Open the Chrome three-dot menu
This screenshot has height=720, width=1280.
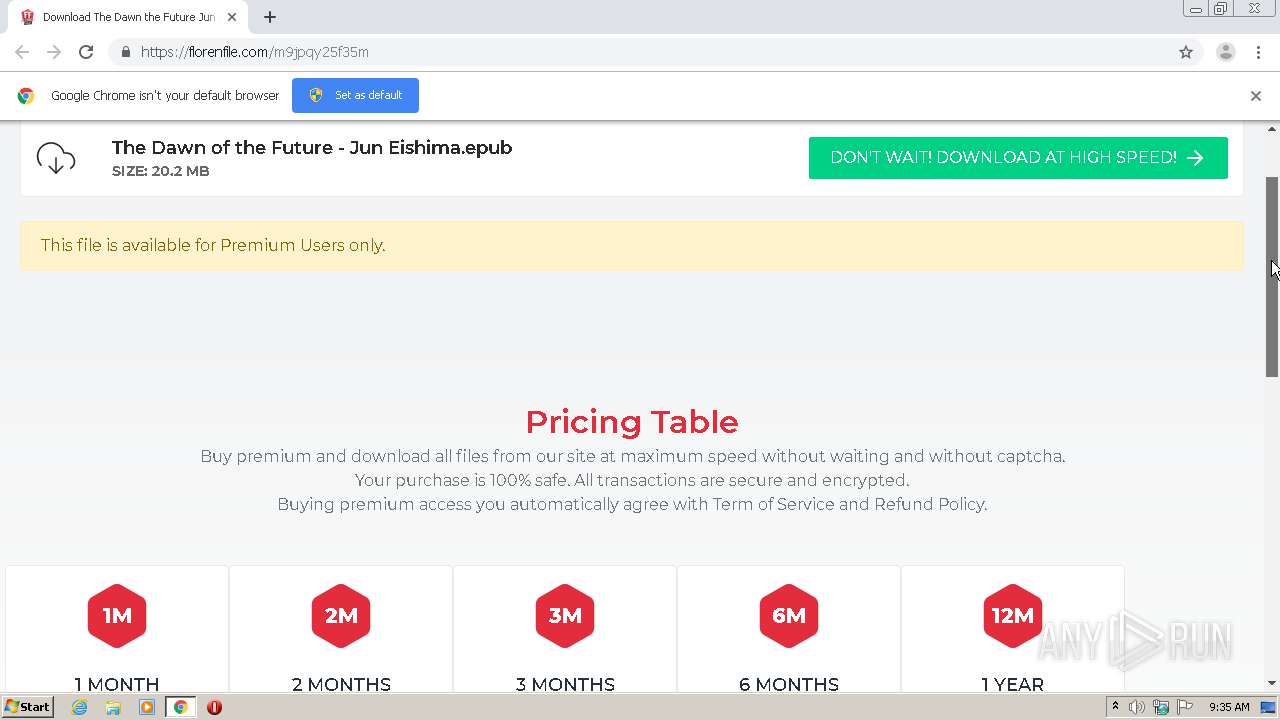(1258, 52)
